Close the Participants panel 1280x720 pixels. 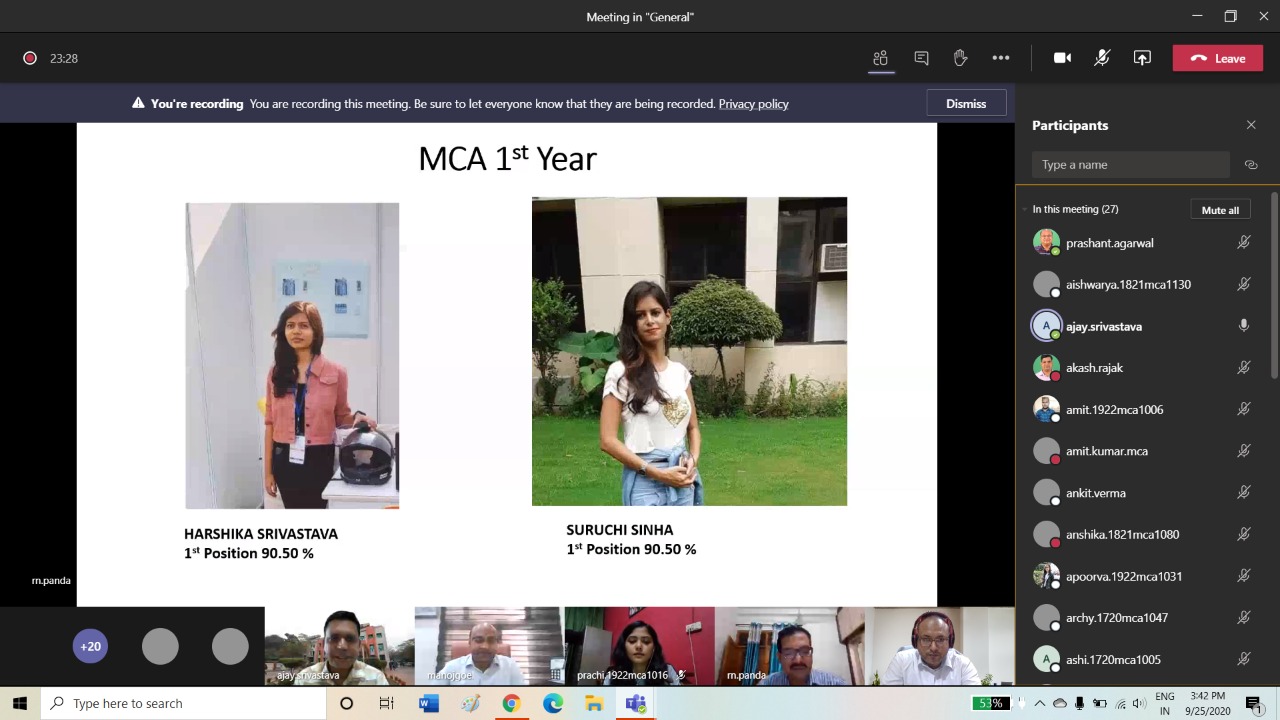pyautogui.click(x=1251, y=125)
